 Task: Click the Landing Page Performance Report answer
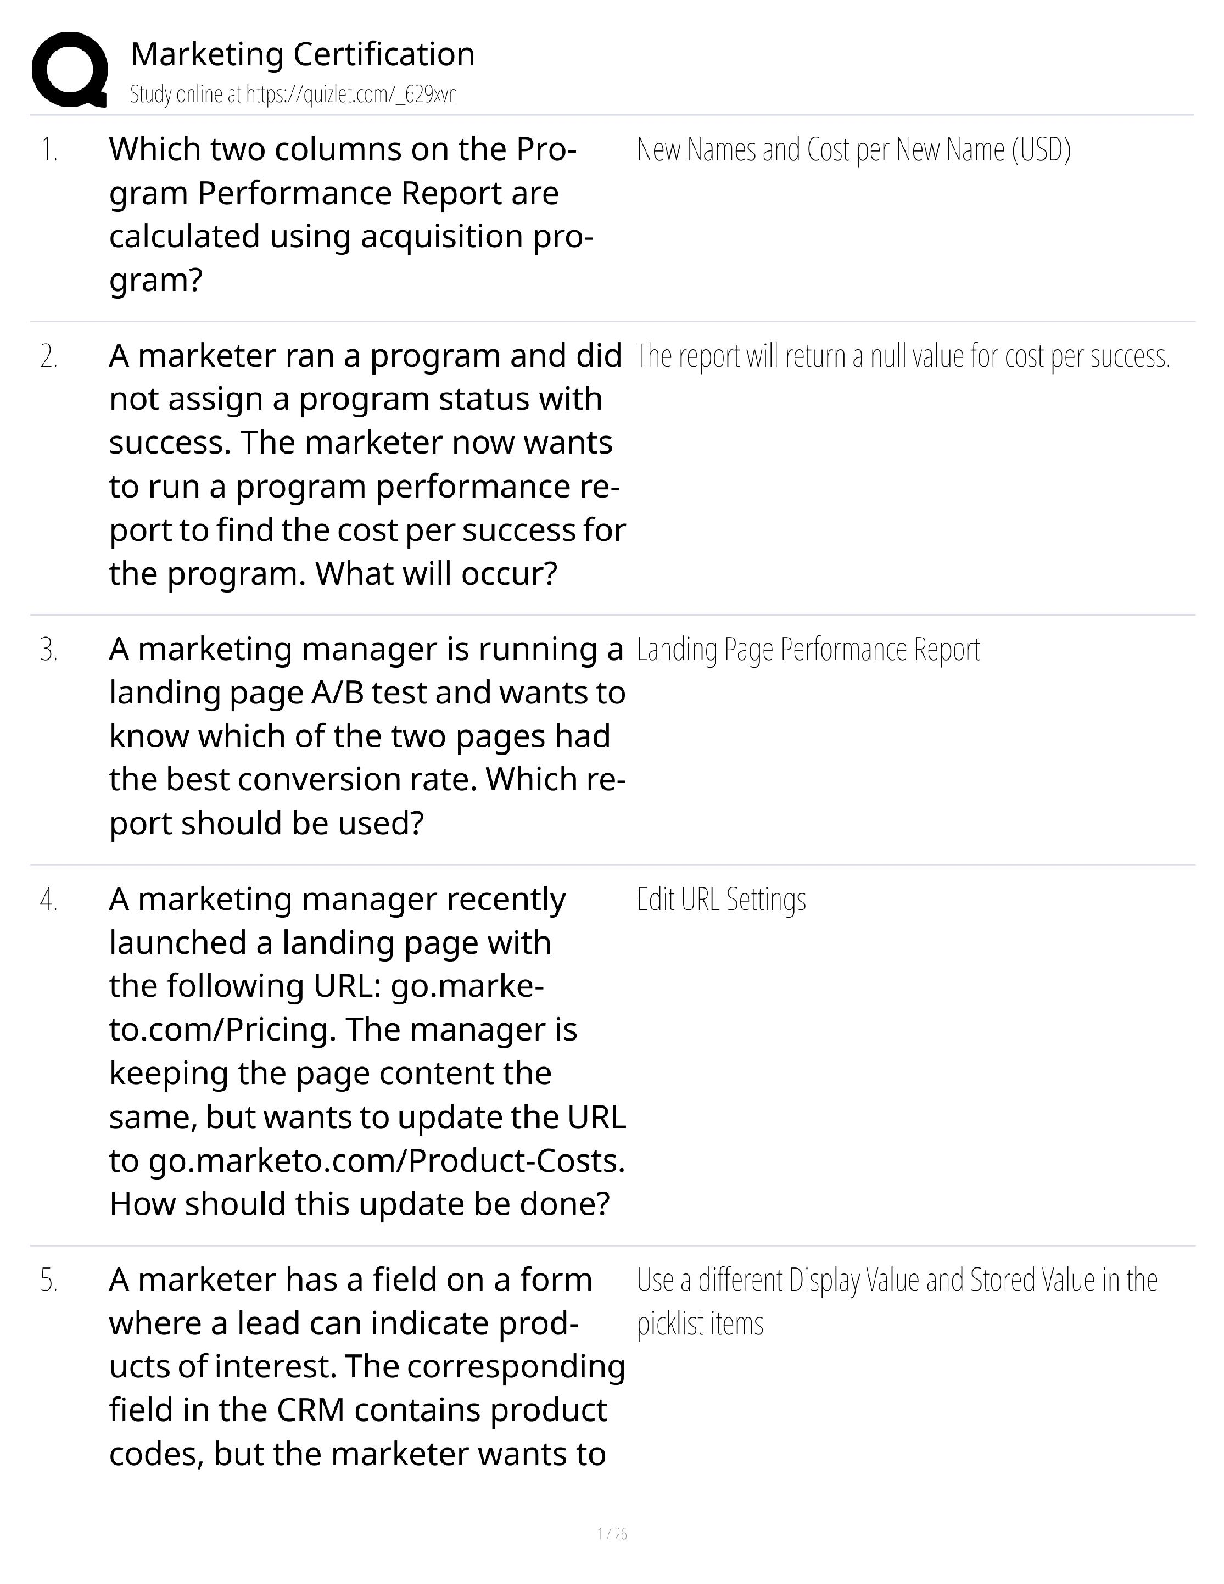(808, 650)
